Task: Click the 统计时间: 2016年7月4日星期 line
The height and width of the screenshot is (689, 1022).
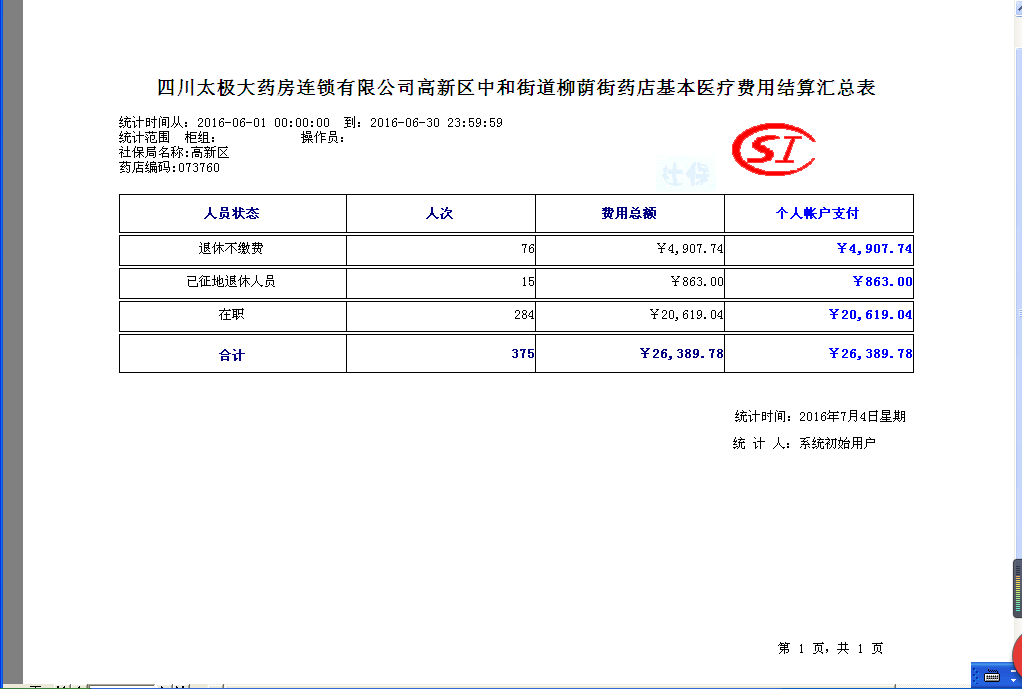Action: point(820,417)
